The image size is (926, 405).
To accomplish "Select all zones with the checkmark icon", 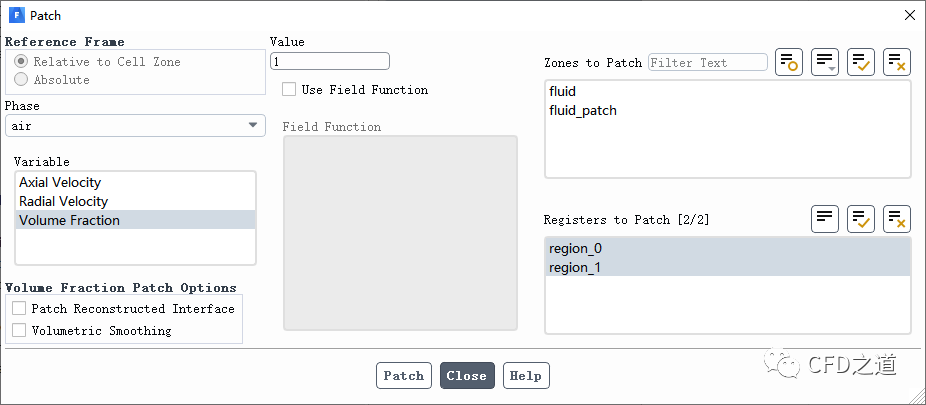I will [861, 62].
